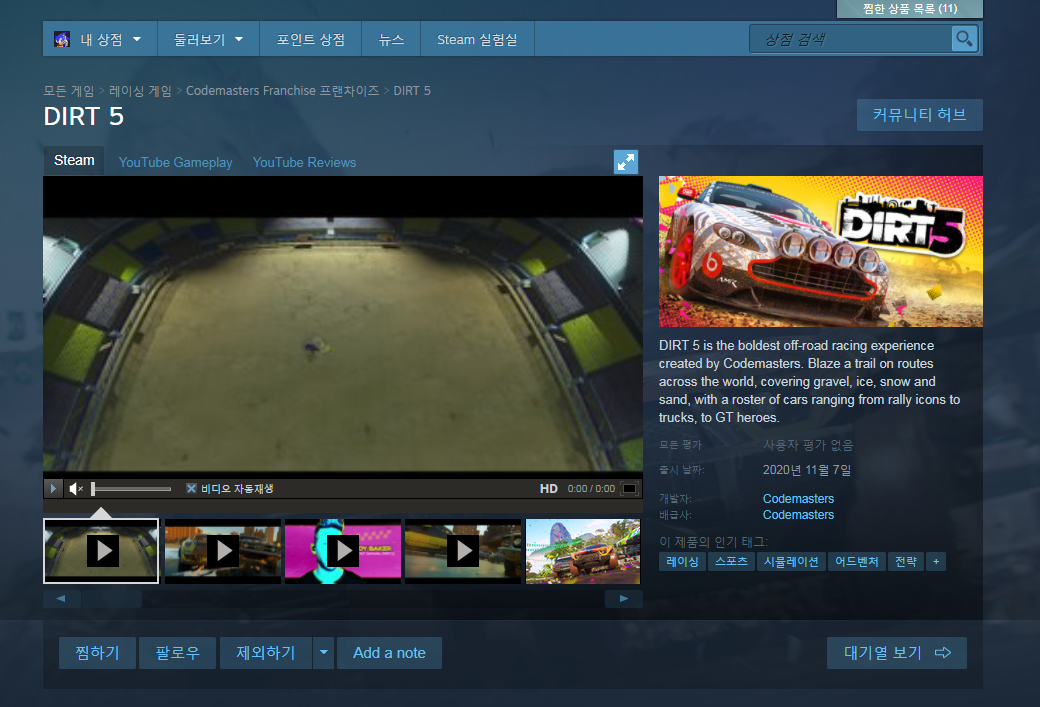Viewport: 1040px width, 707px height.
Task: Open 뉴스 menu item
Action: pos(391,39)
